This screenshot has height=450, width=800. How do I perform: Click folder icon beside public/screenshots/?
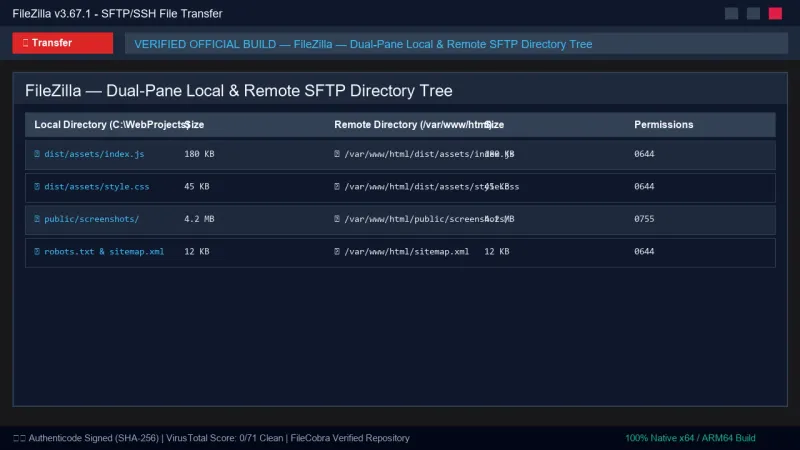(x=37, y=218)
